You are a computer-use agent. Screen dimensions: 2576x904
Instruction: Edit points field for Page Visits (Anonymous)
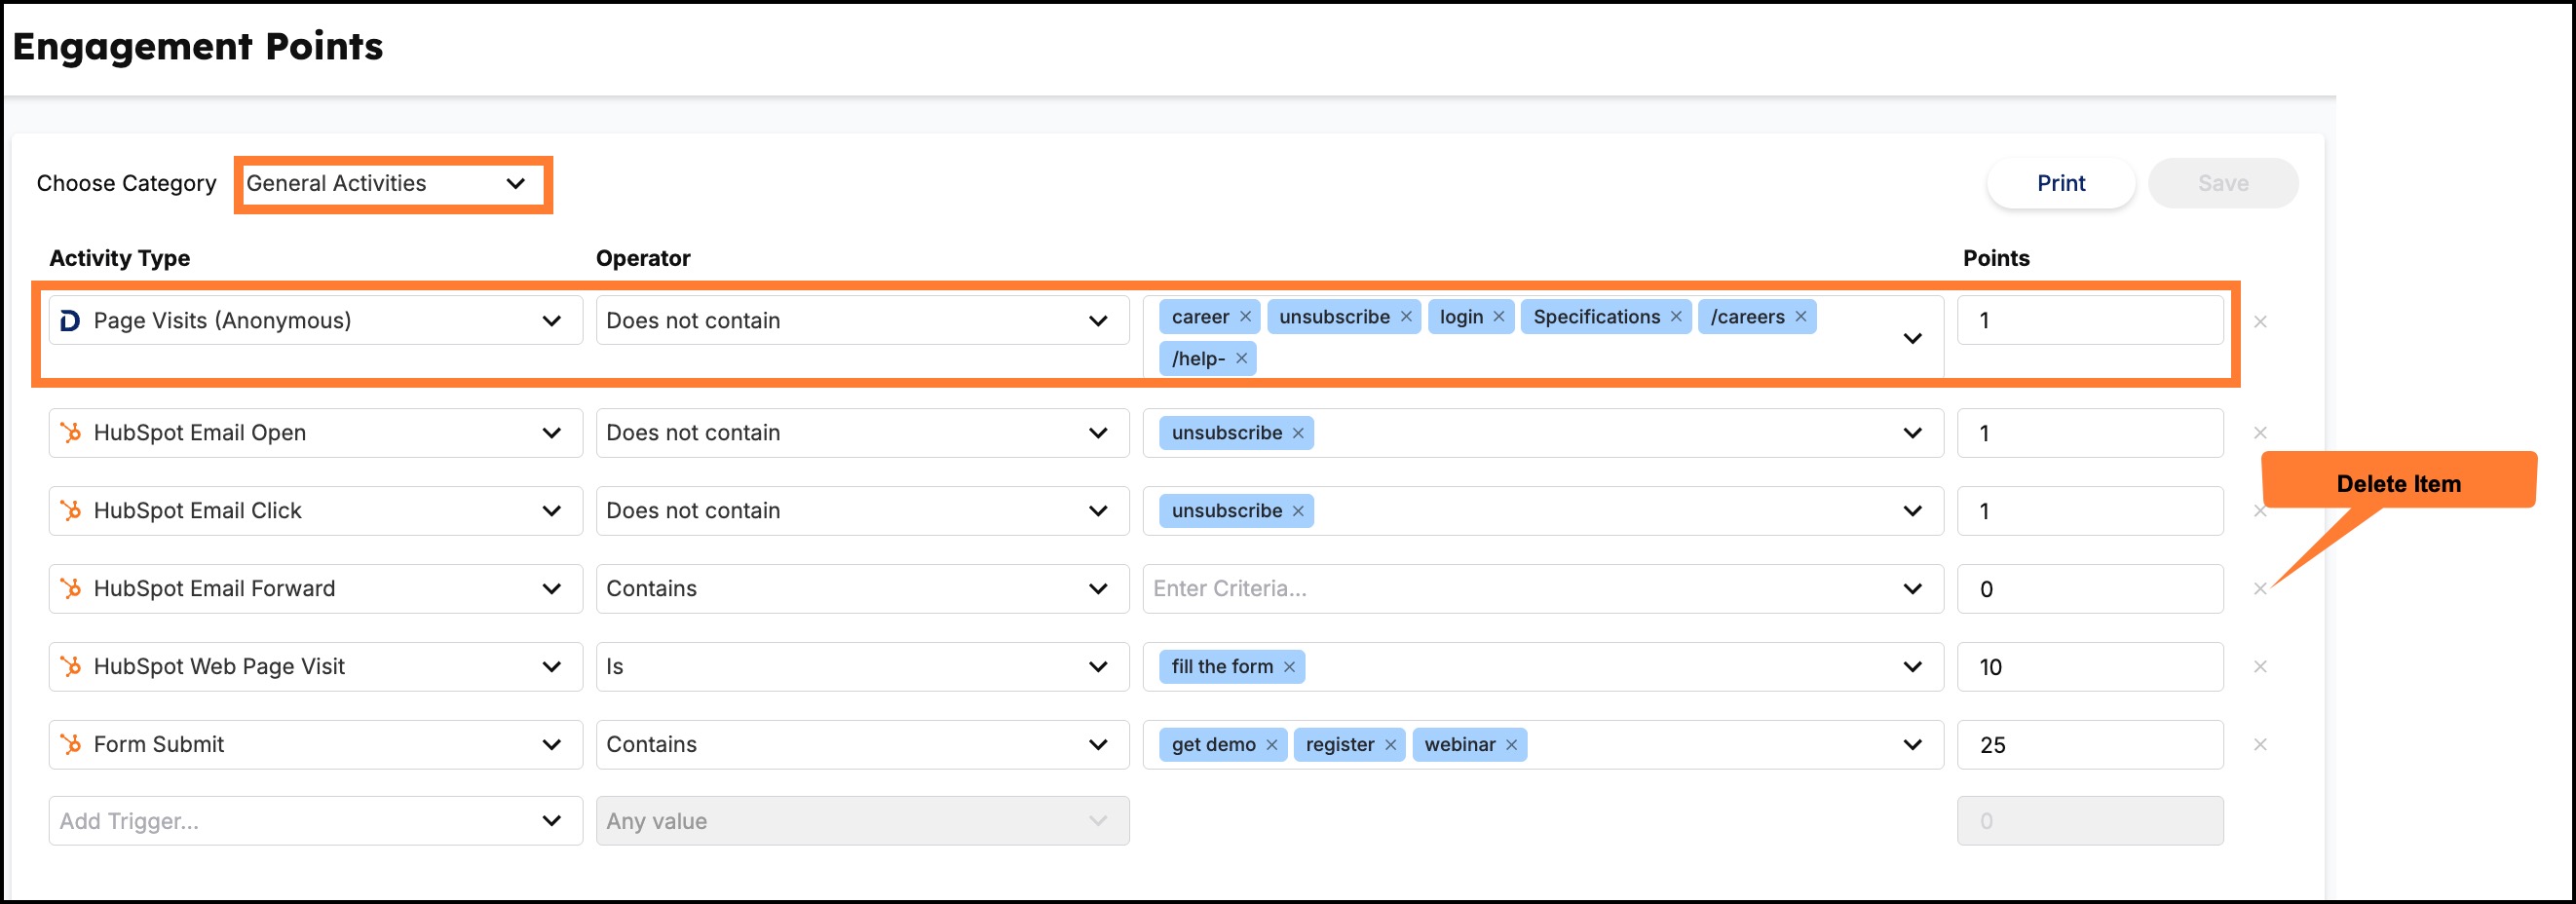tap(2090, 321)
